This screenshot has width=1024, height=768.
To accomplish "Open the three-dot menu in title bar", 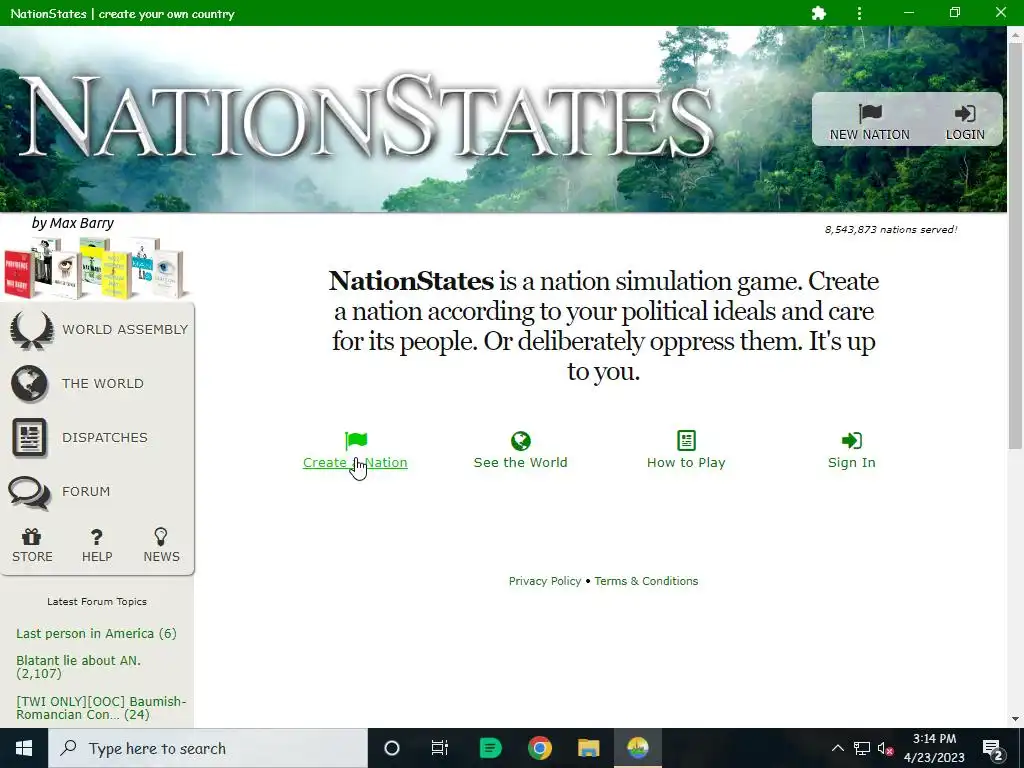I will 859,13.
